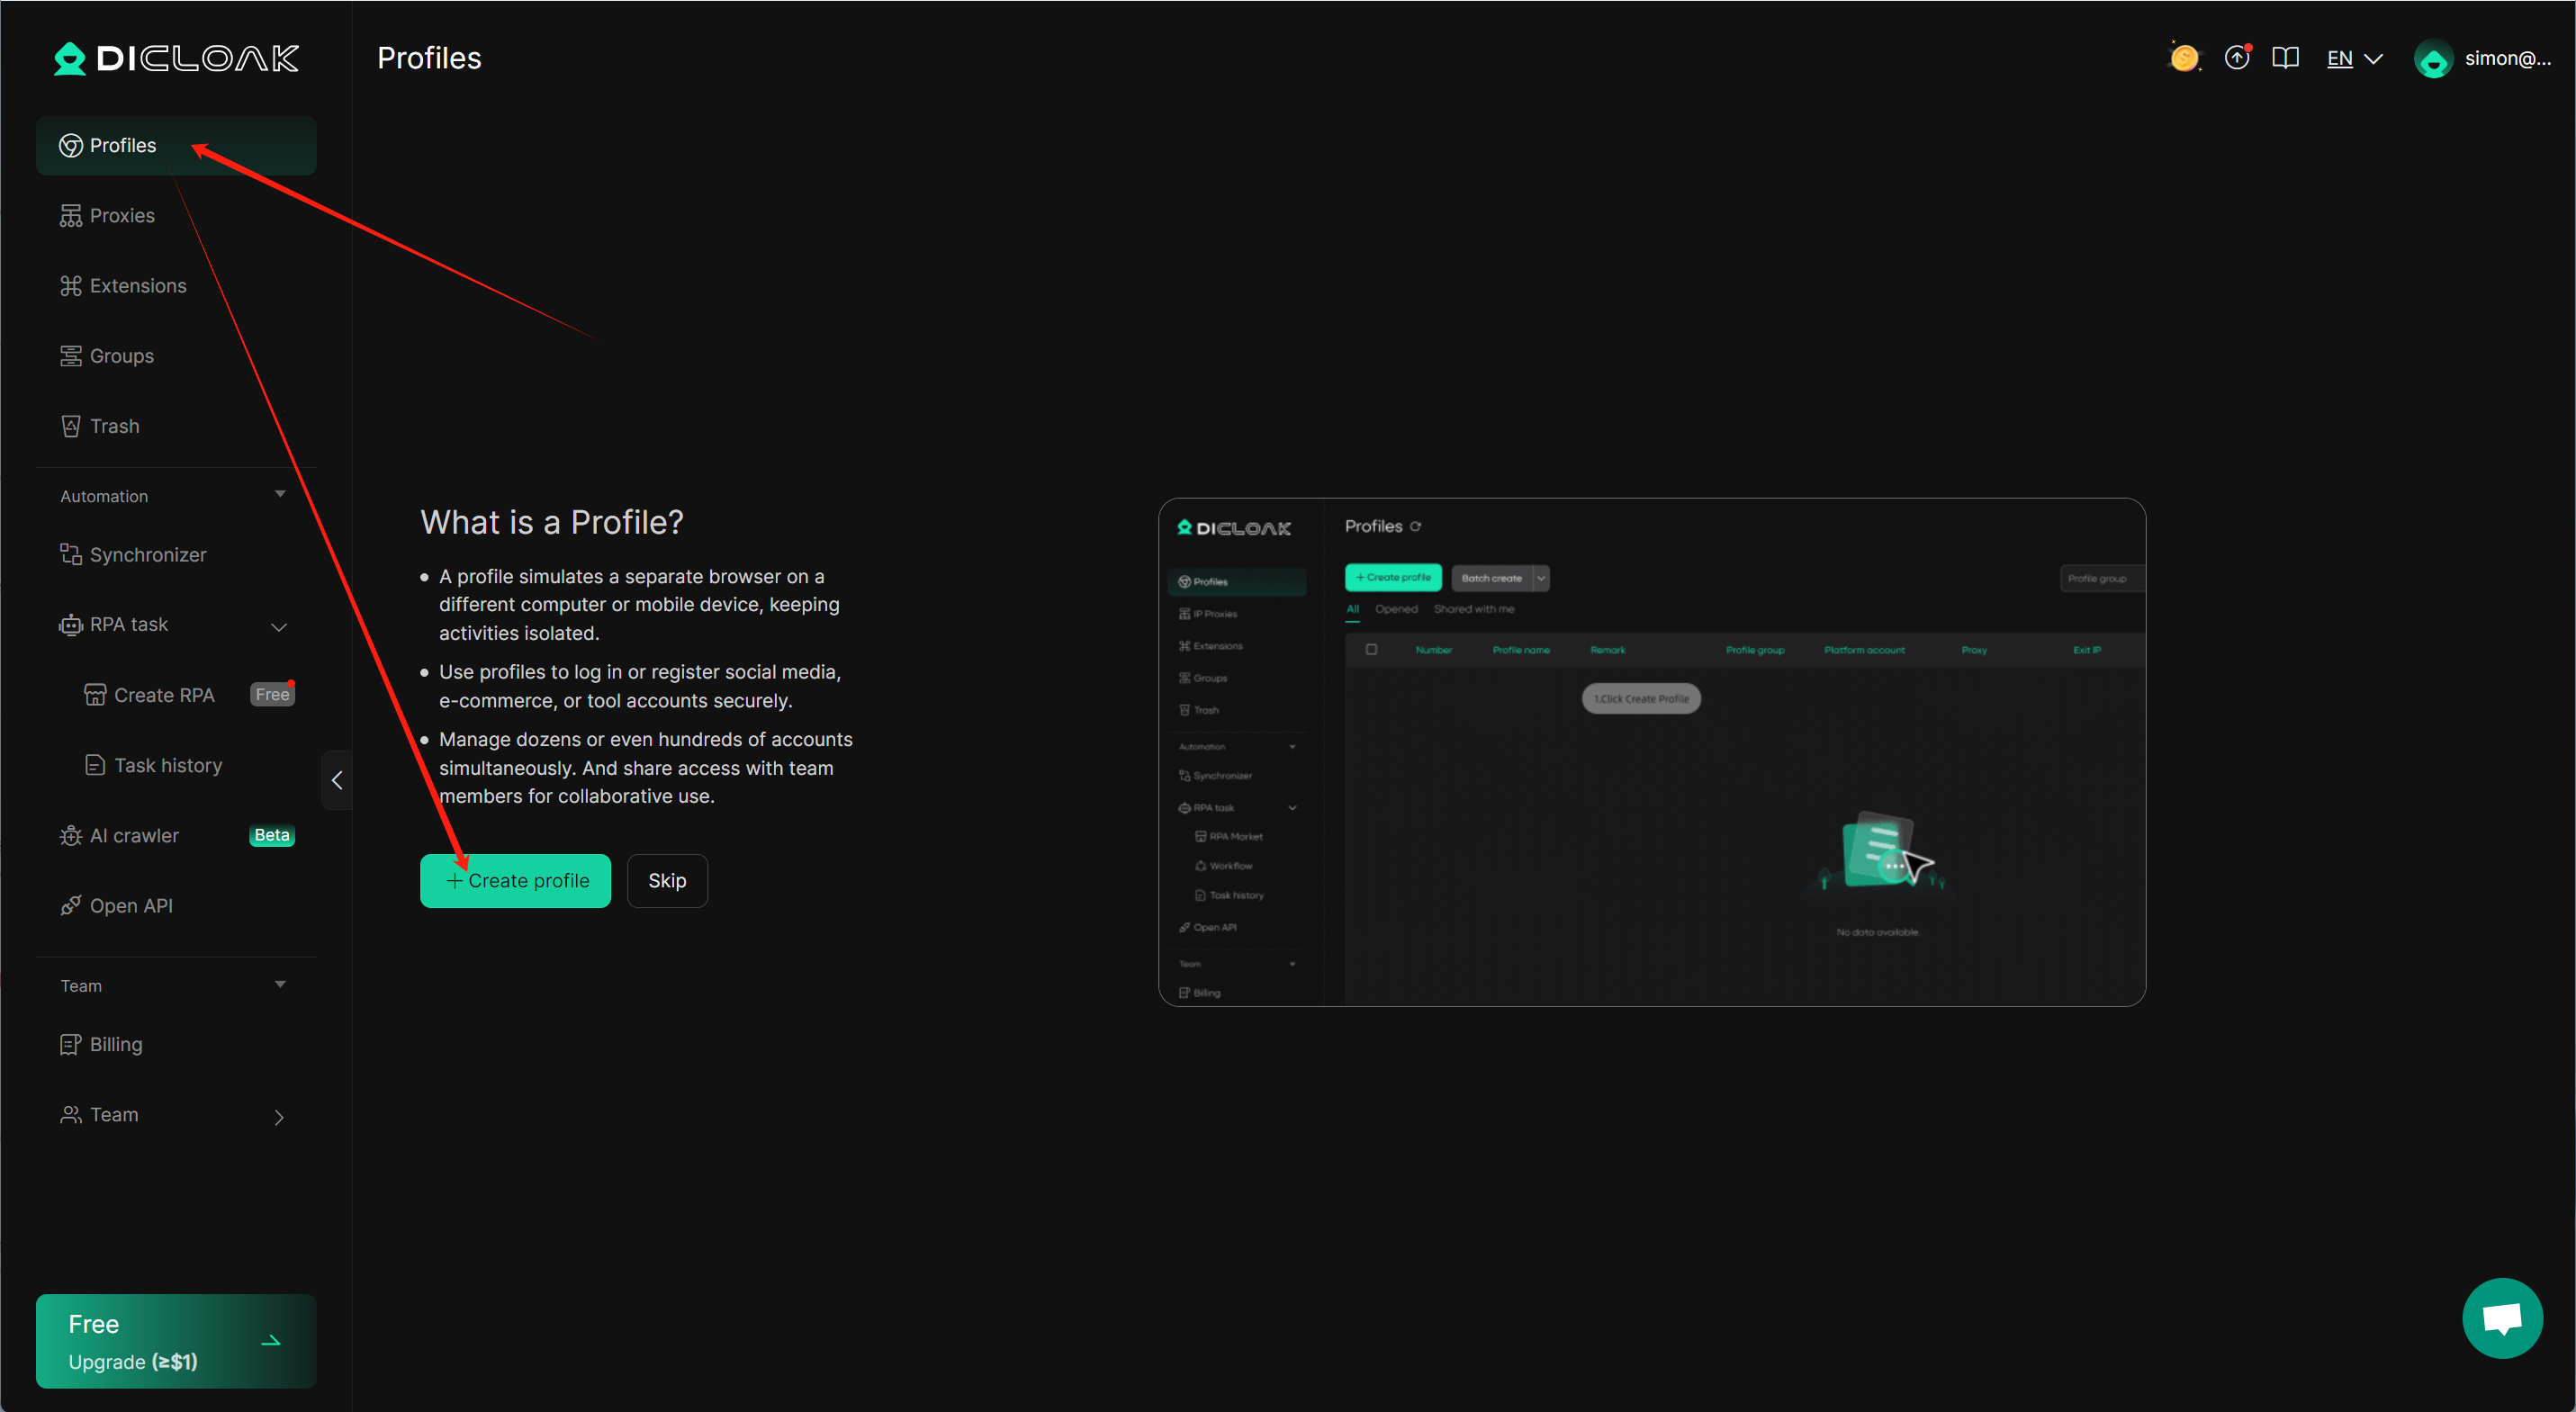Open the EN language dropdown
The height and width of the screenshot is (1412, 2576).
point(2354,59)
